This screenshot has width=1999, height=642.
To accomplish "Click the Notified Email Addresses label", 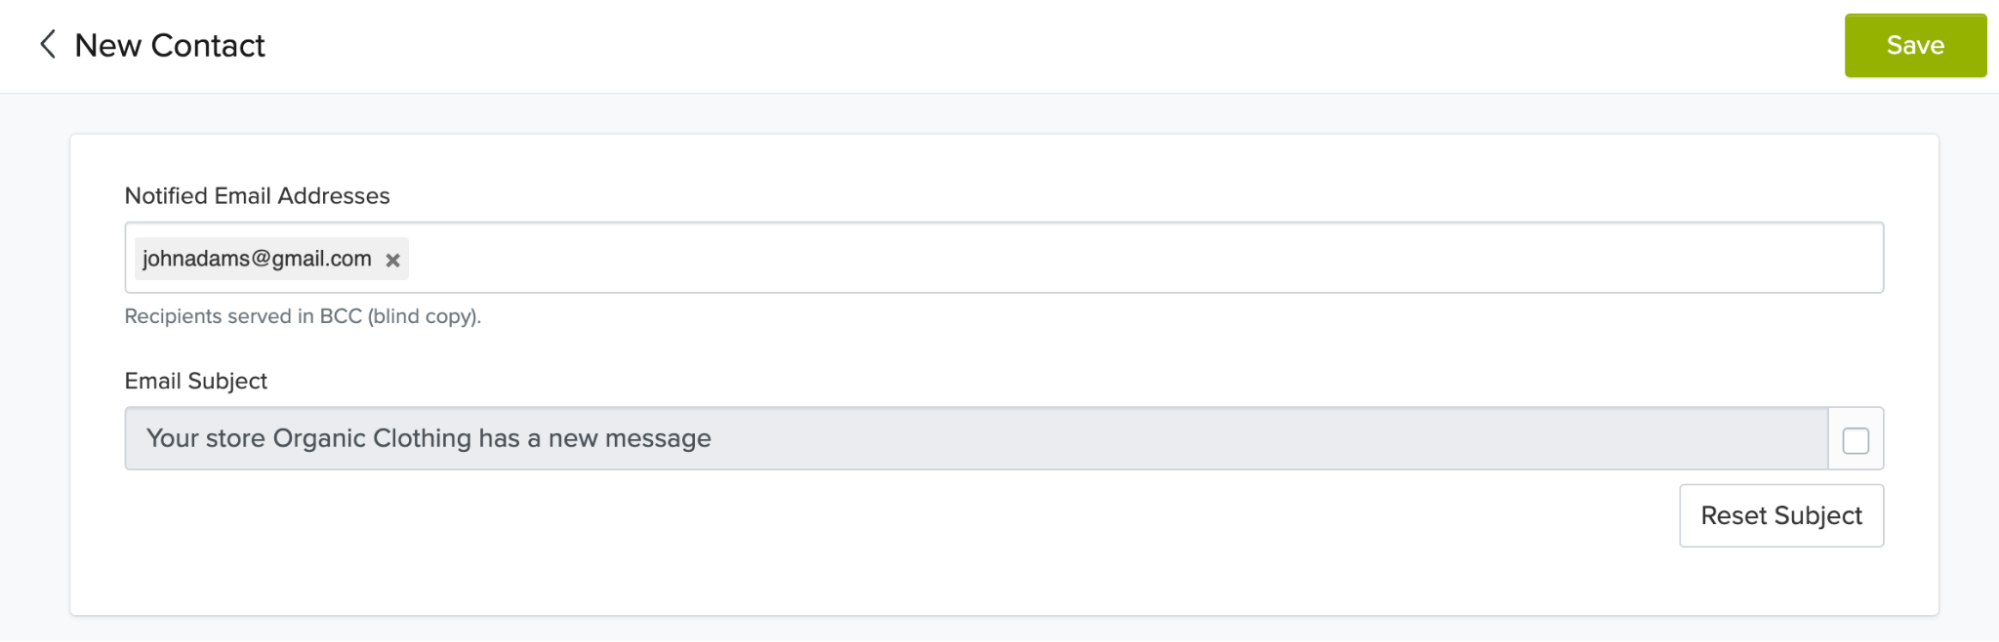I will [257, 196].
